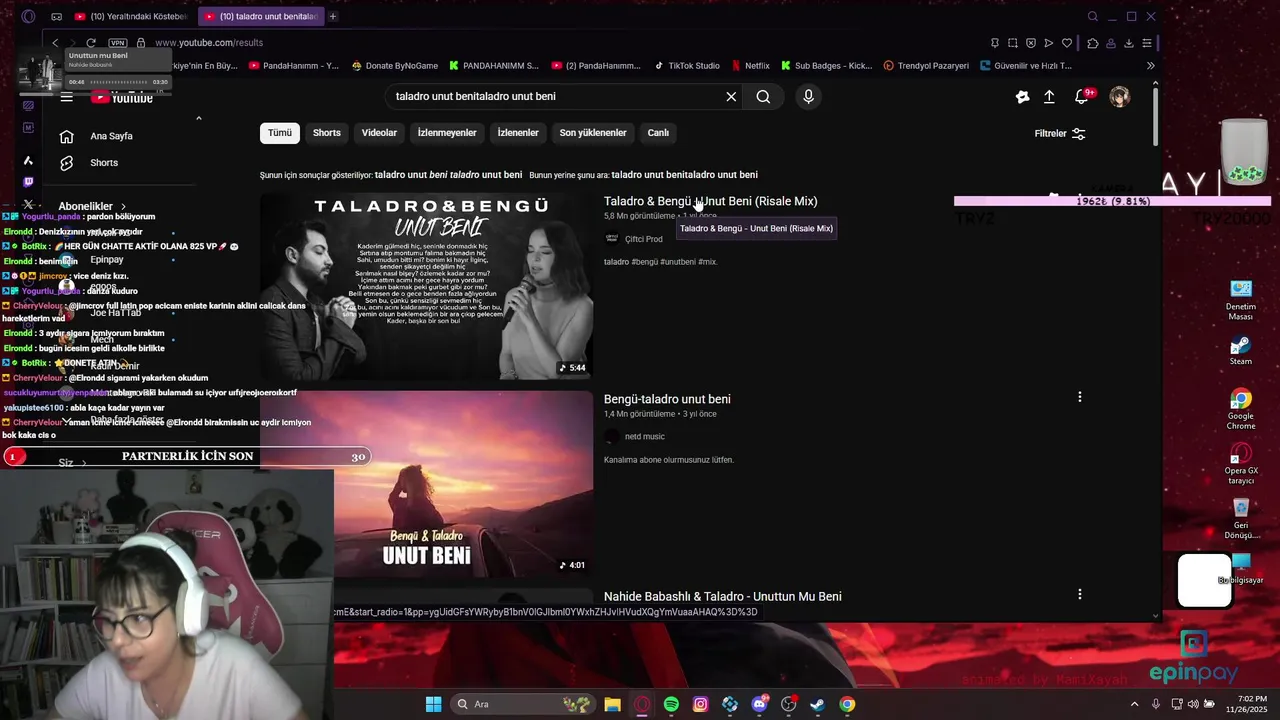The height and width of the screenshot is (720, 1280).
Task: Bookmark page with the heart icon
Action: click(1067, 43)
